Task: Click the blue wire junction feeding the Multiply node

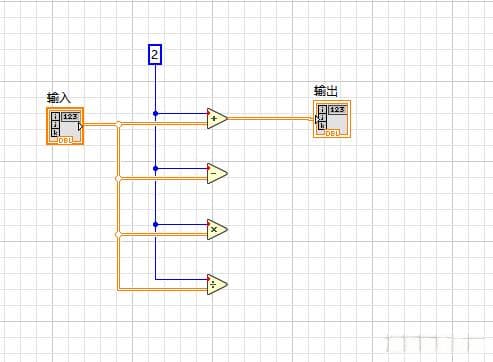Action: (155, 225)
